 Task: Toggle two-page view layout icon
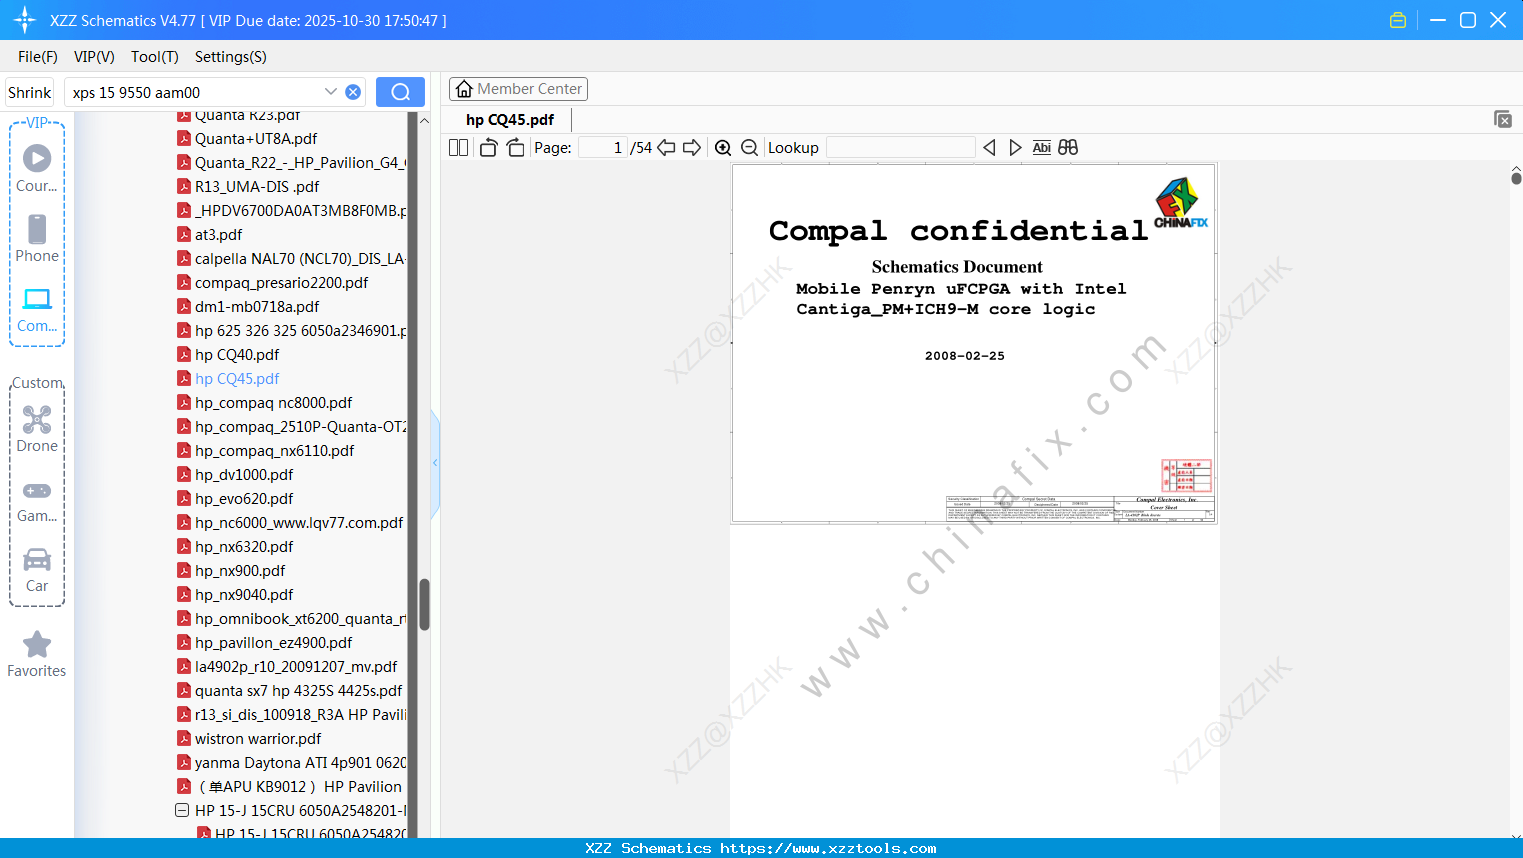(x=458, y=147)
